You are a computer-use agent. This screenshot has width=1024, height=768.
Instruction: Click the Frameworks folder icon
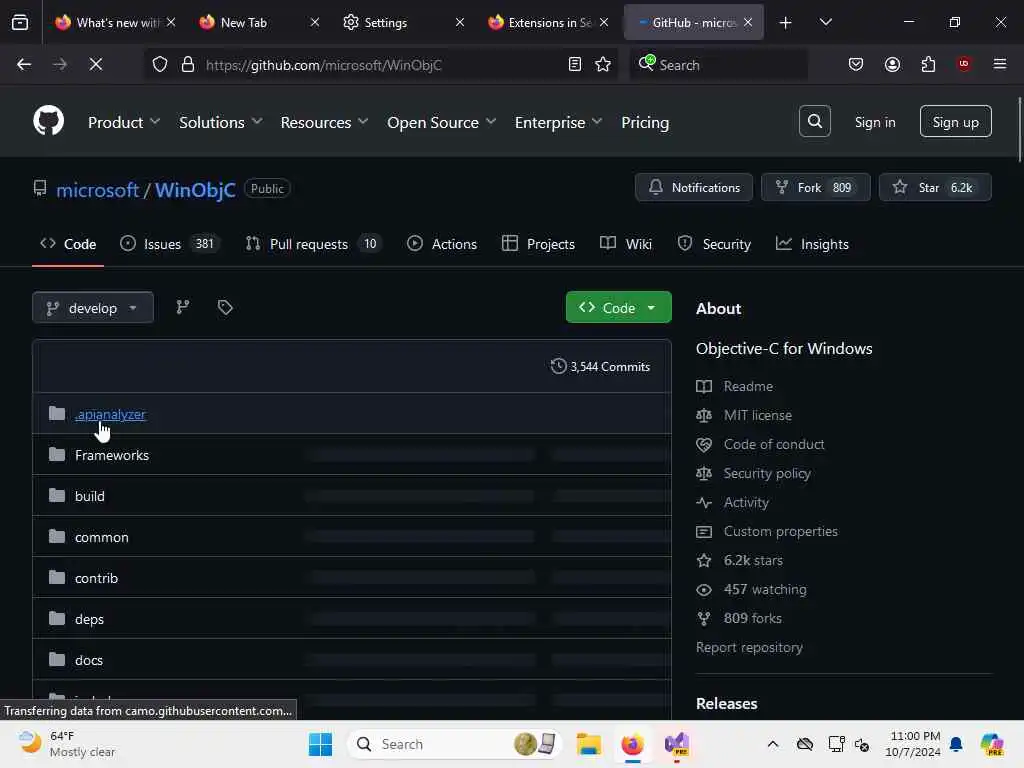click(57, 455)
